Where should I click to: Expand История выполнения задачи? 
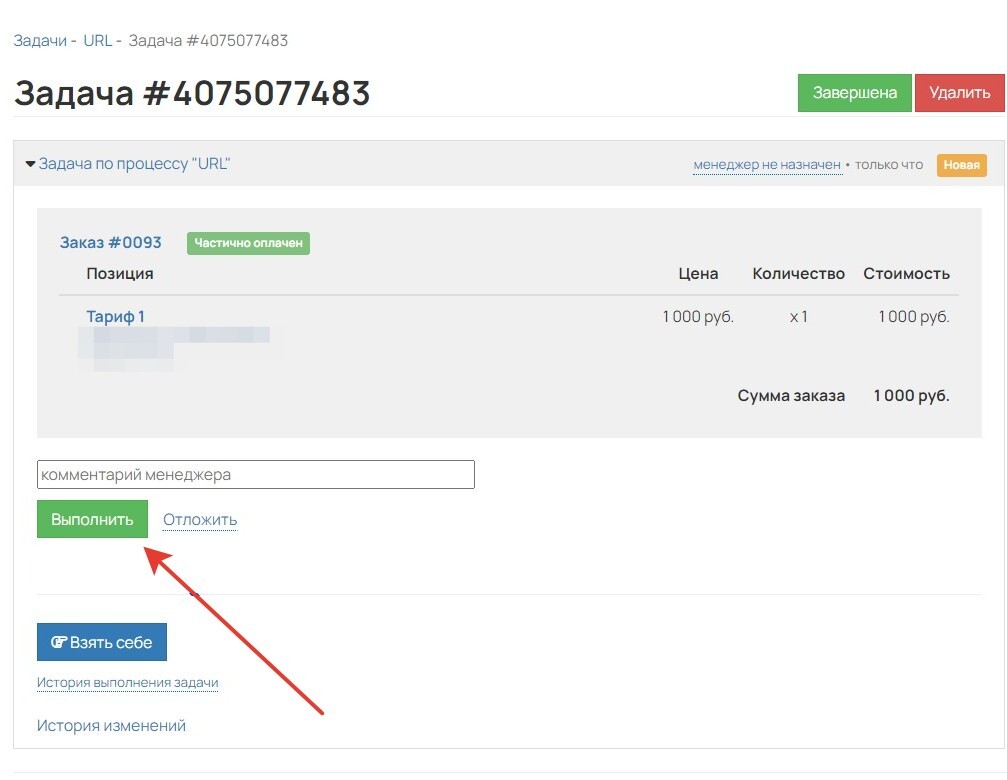click(127, 683)
